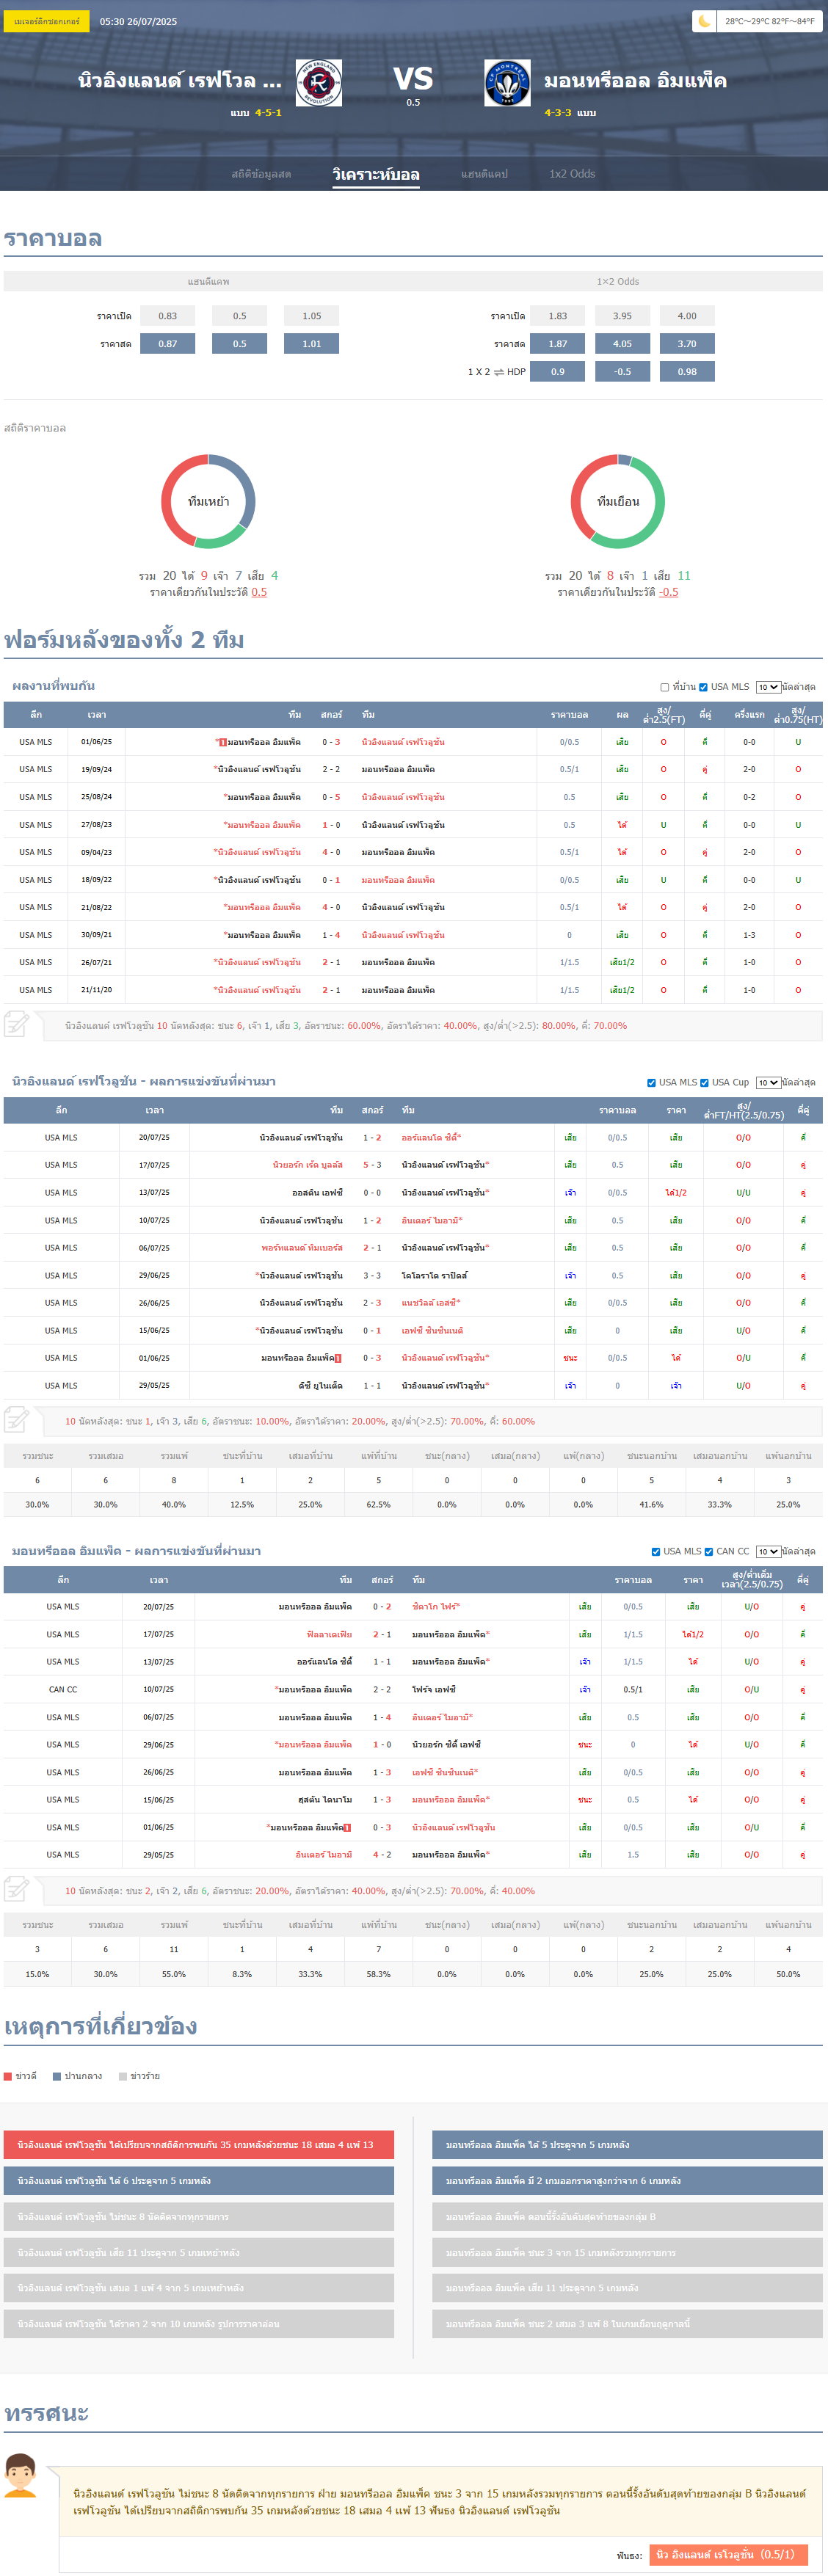
Task: Click the live handicap odds 1.01
Action: point(312,344)
